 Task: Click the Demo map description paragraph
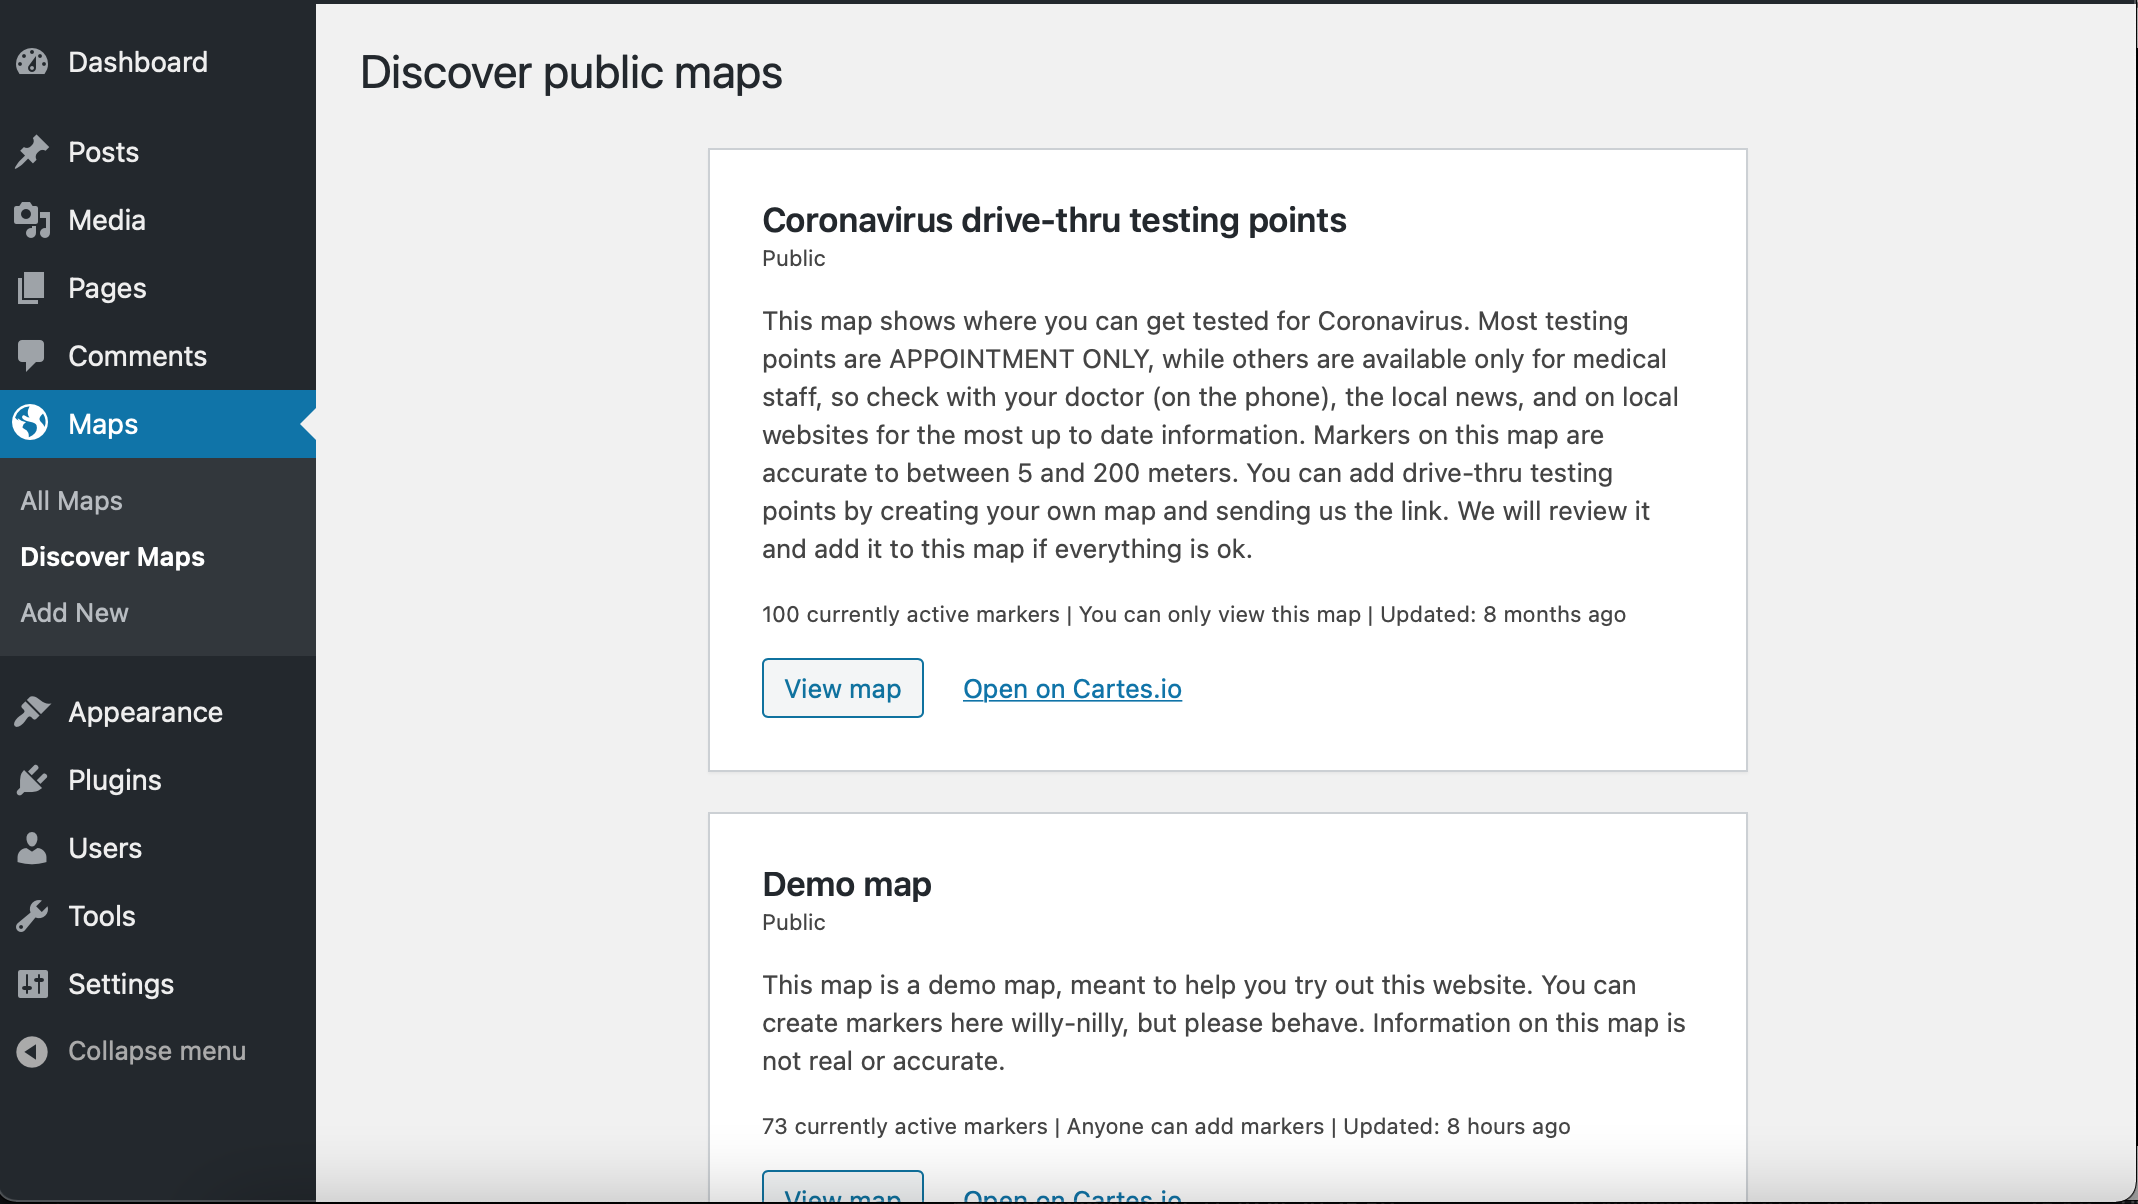(x=1224, y=1023)
